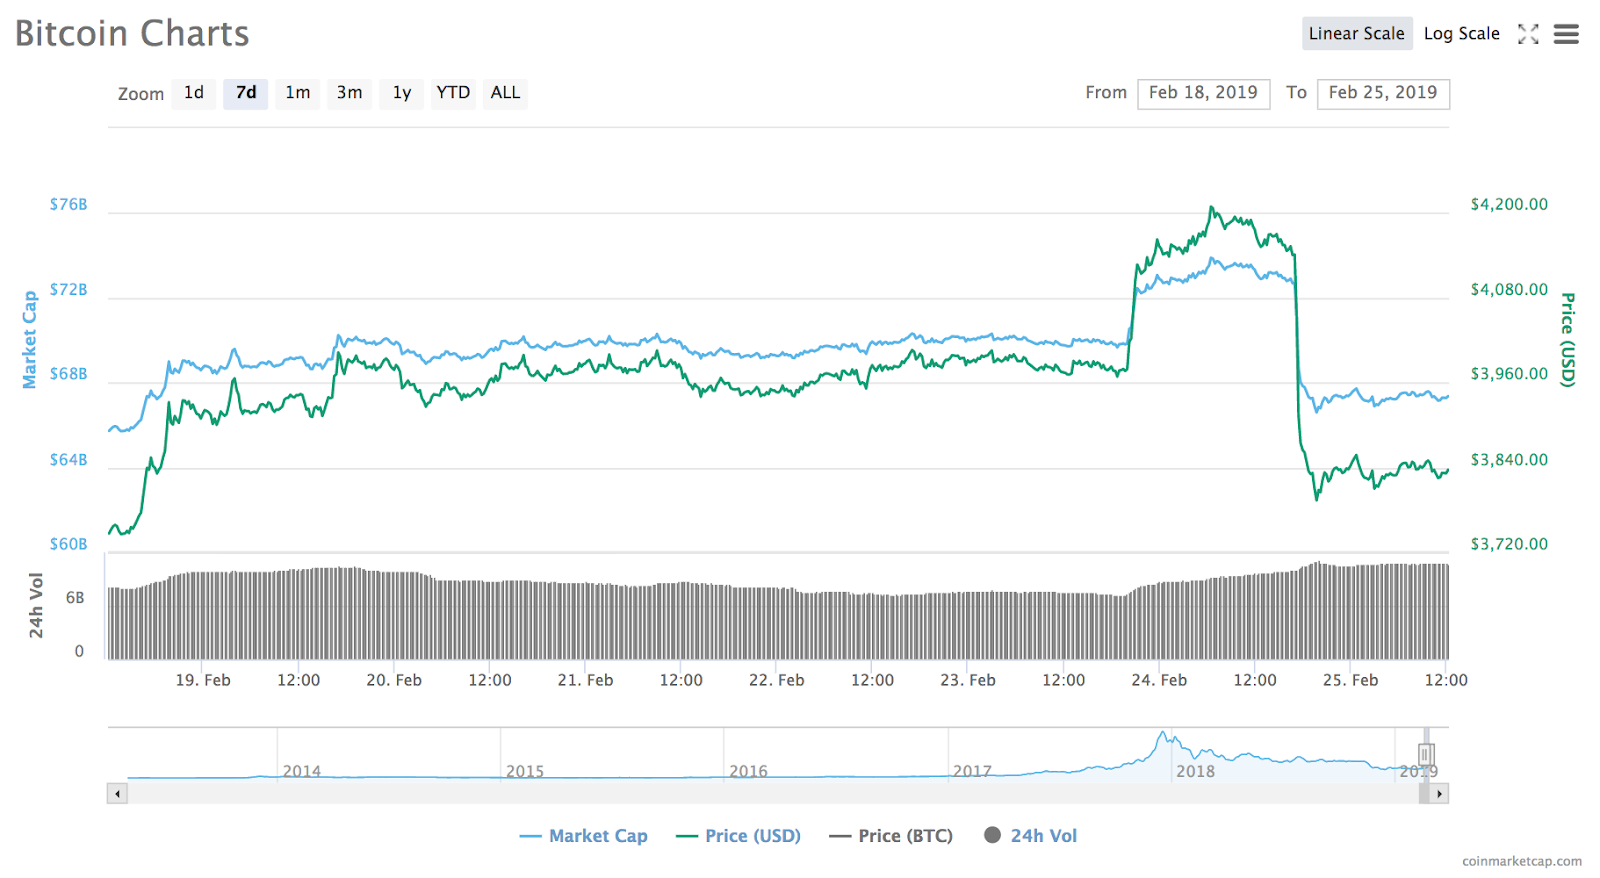
Task: Click the 20. Feb x-axis label
Action: coord(394,680)
